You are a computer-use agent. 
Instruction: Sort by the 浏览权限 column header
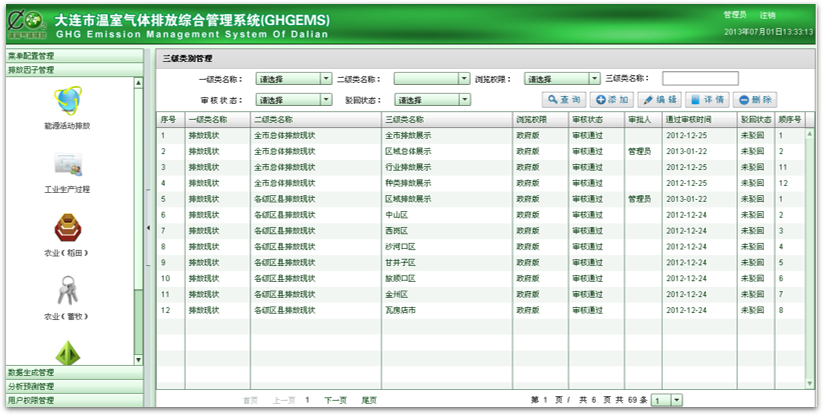click(541, 120)
